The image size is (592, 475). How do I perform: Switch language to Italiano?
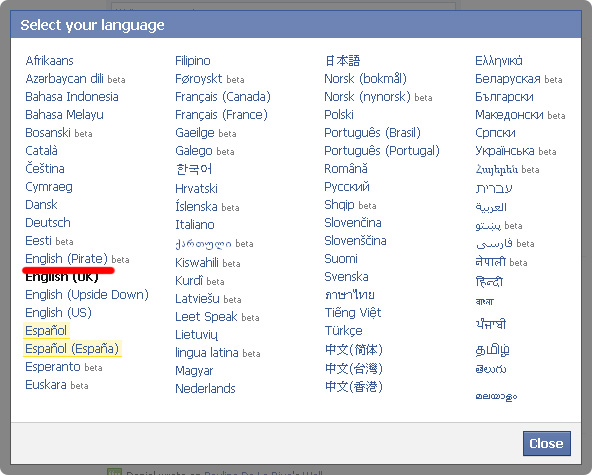195,225
